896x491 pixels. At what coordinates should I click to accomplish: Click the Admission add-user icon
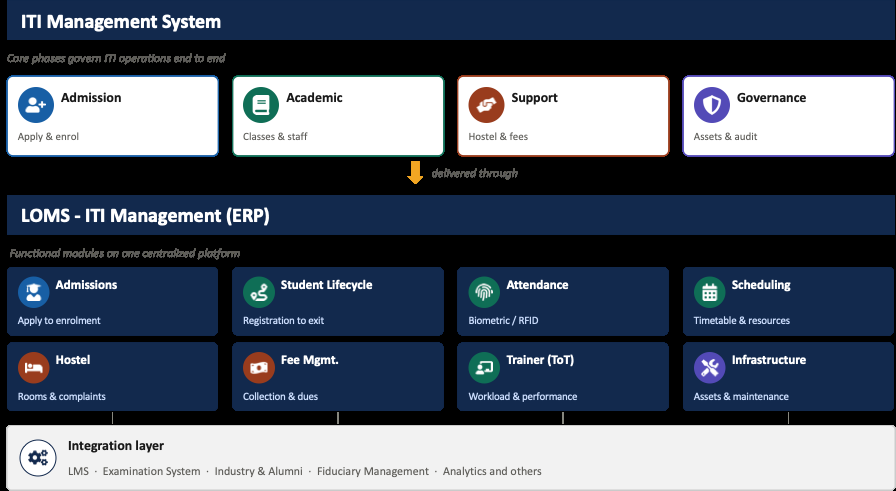(36, 105)
